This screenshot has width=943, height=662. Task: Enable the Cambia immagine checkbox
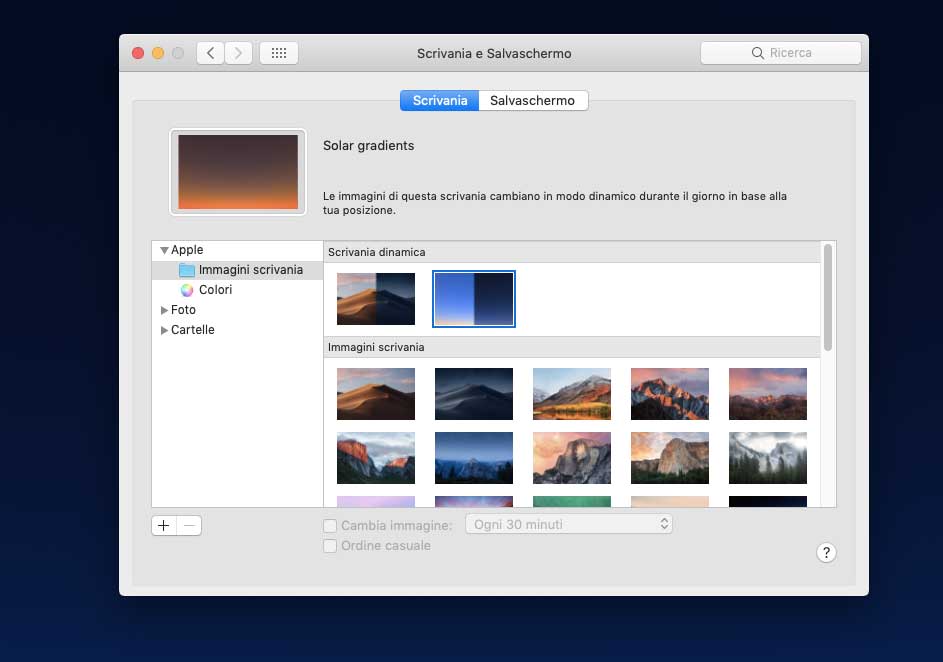pos(330,526)
